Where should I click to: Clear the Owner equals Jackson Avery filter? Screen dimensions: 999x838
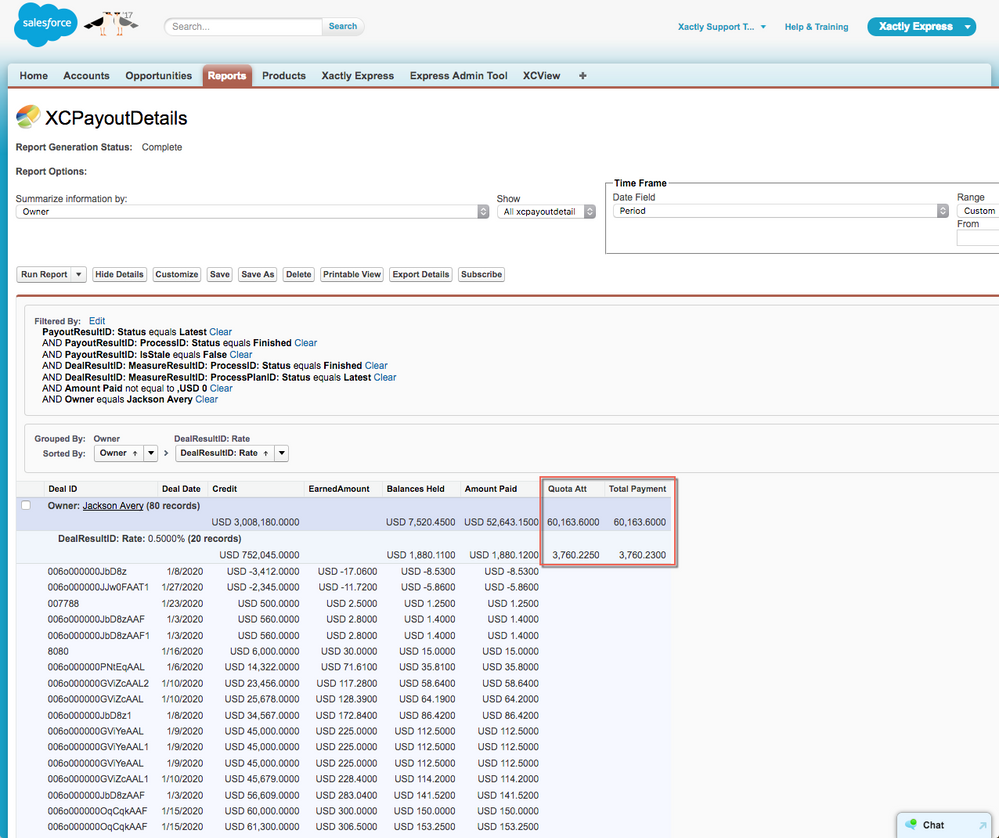click(x=206, y=400)
